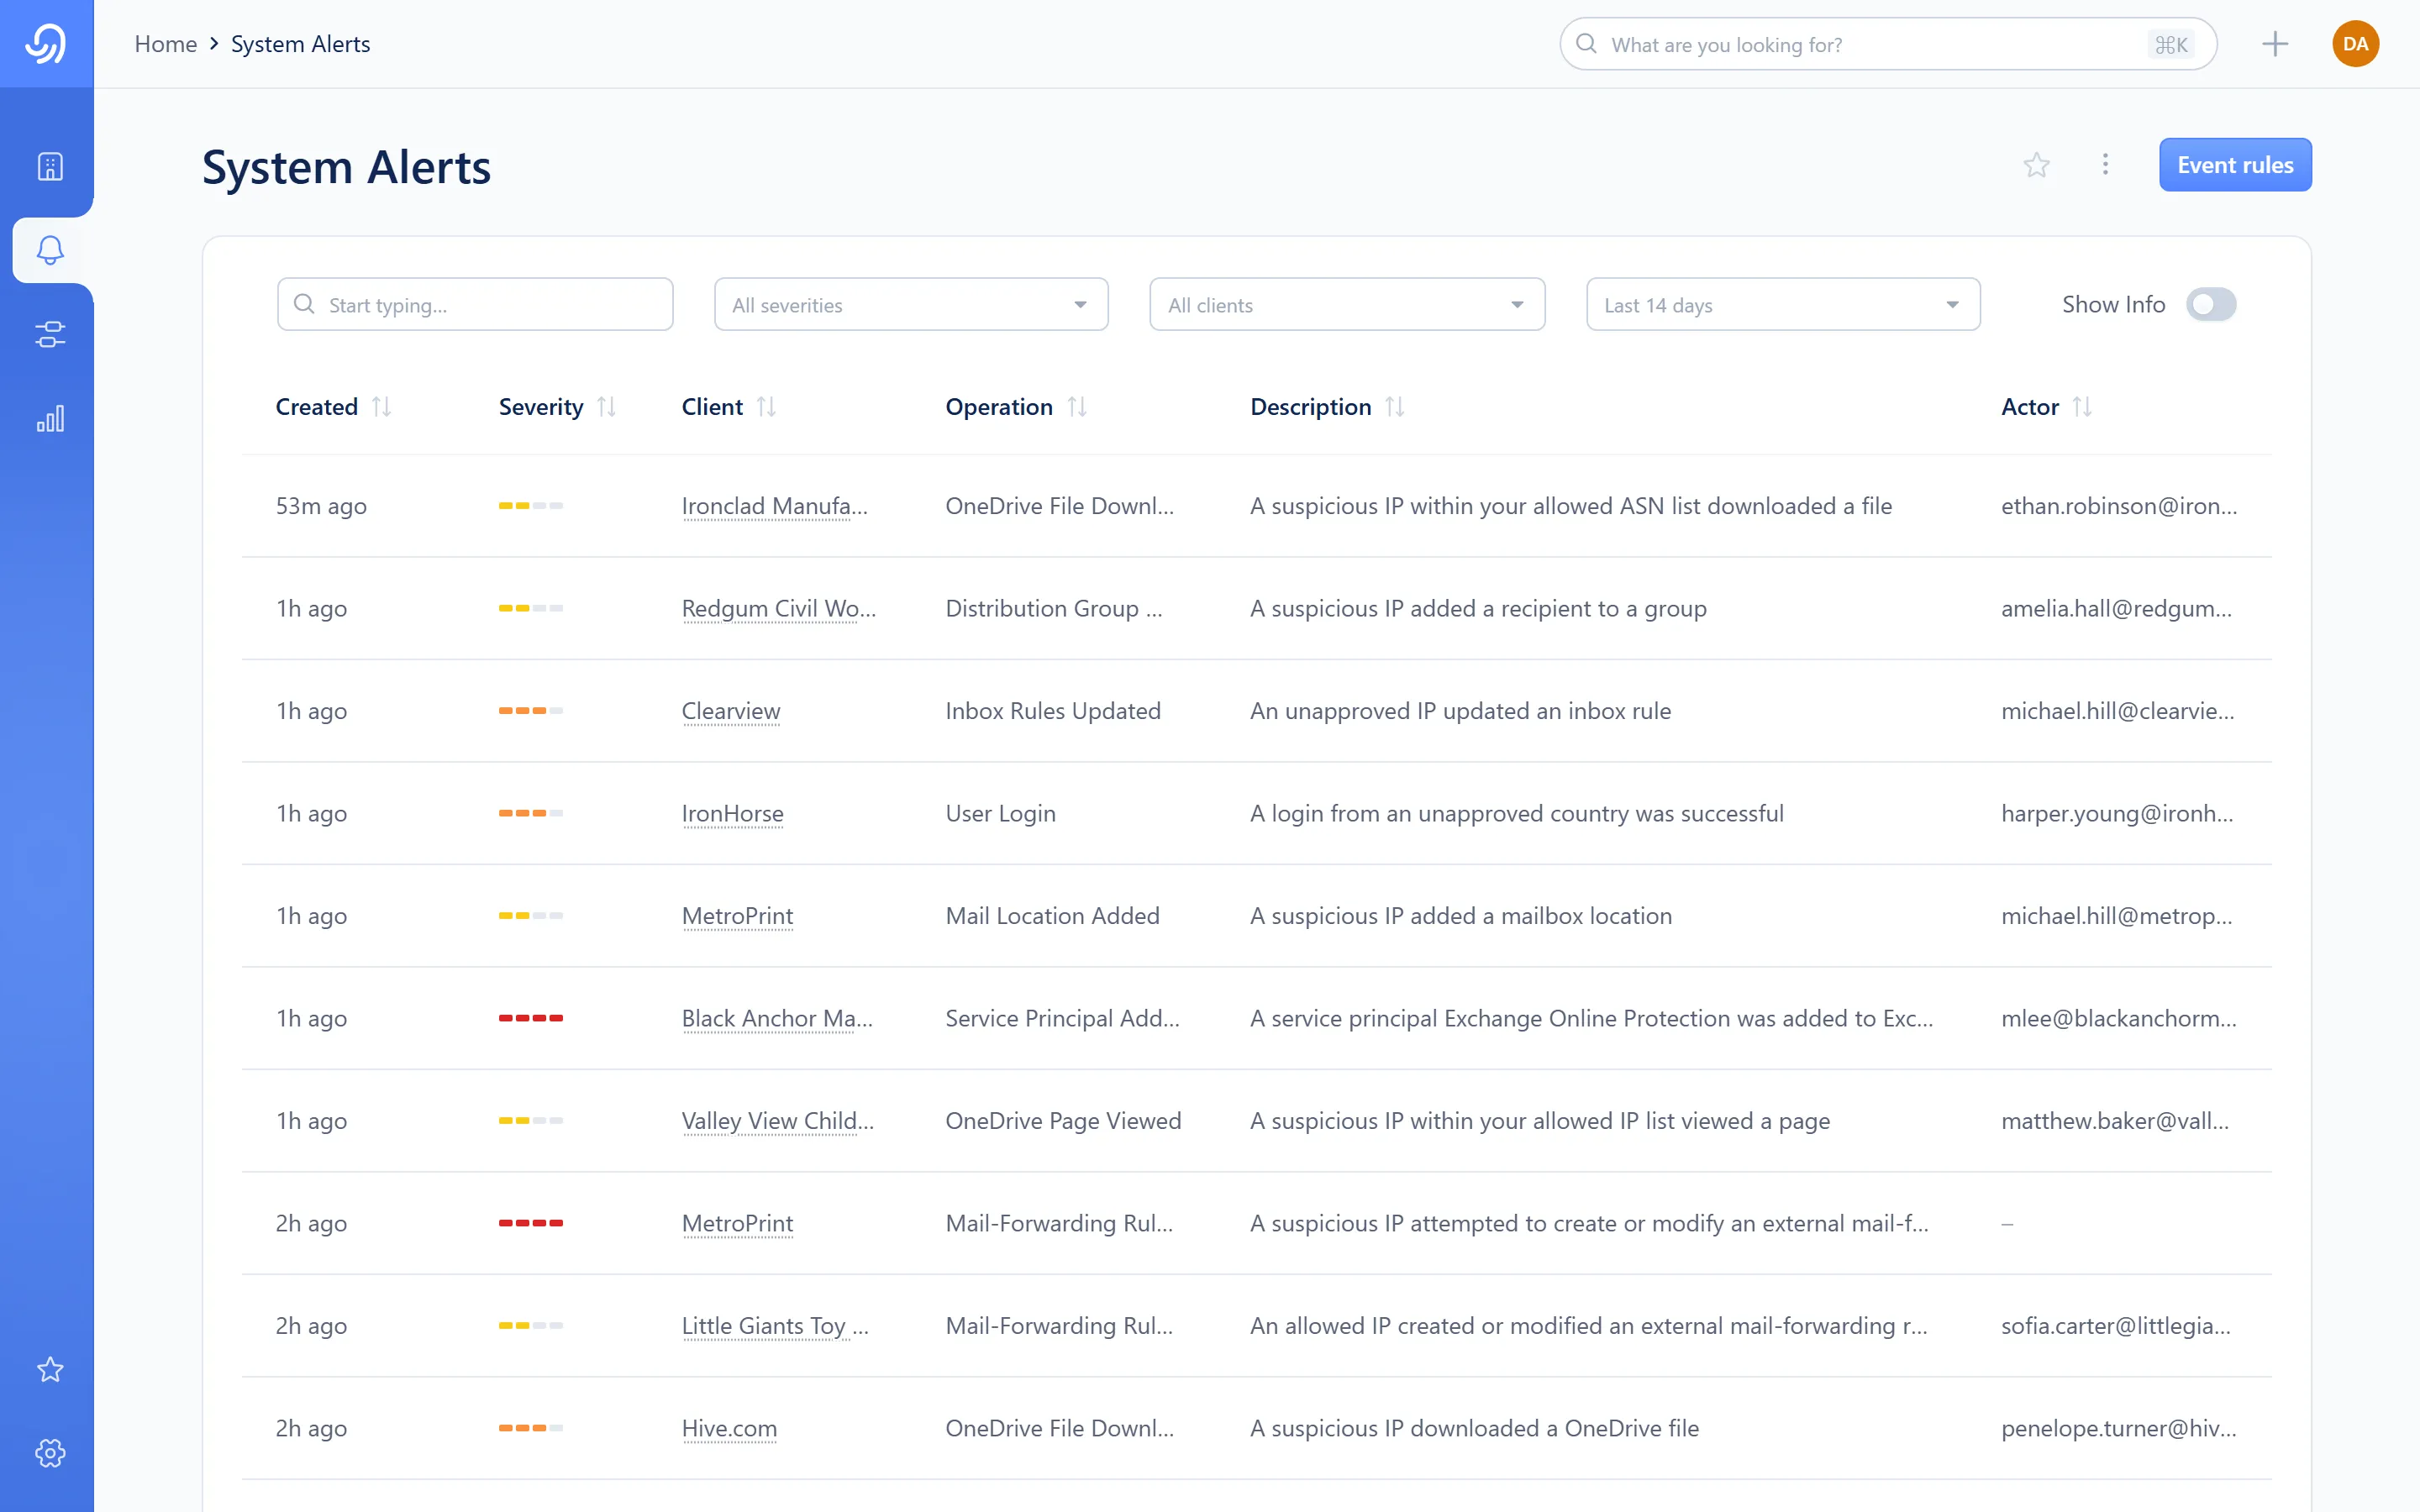
Task: Sort by Actor column arrows
Action: [x=2082, y=407]
